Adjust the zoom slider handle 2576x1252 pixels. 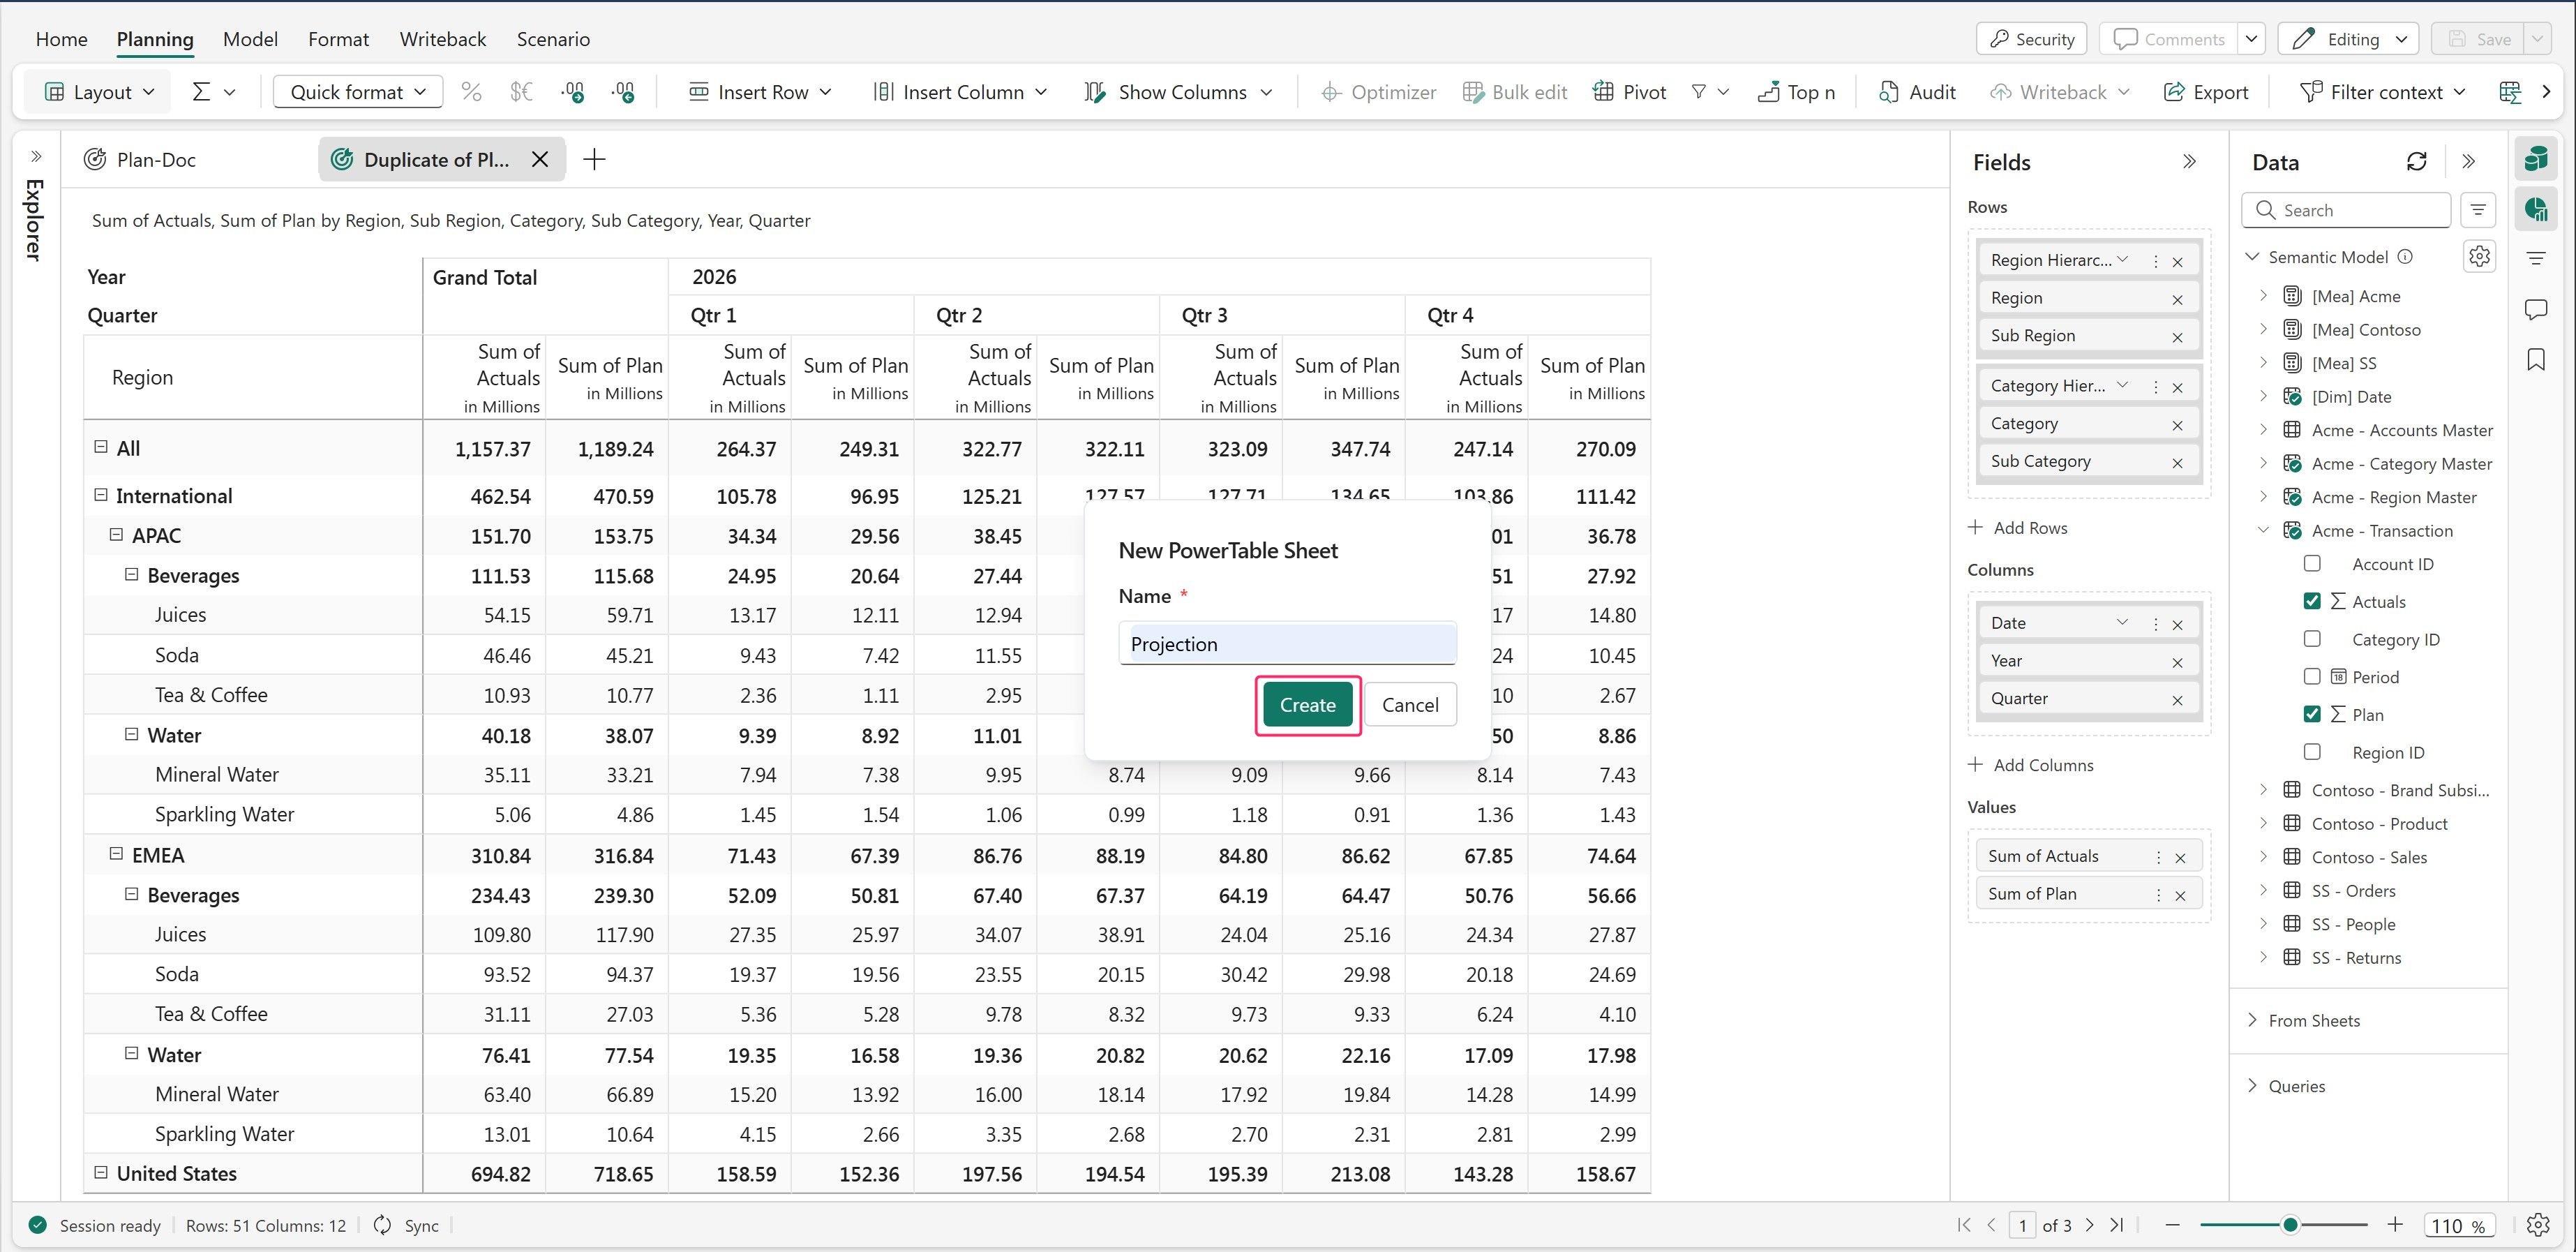(2289, 1225)
